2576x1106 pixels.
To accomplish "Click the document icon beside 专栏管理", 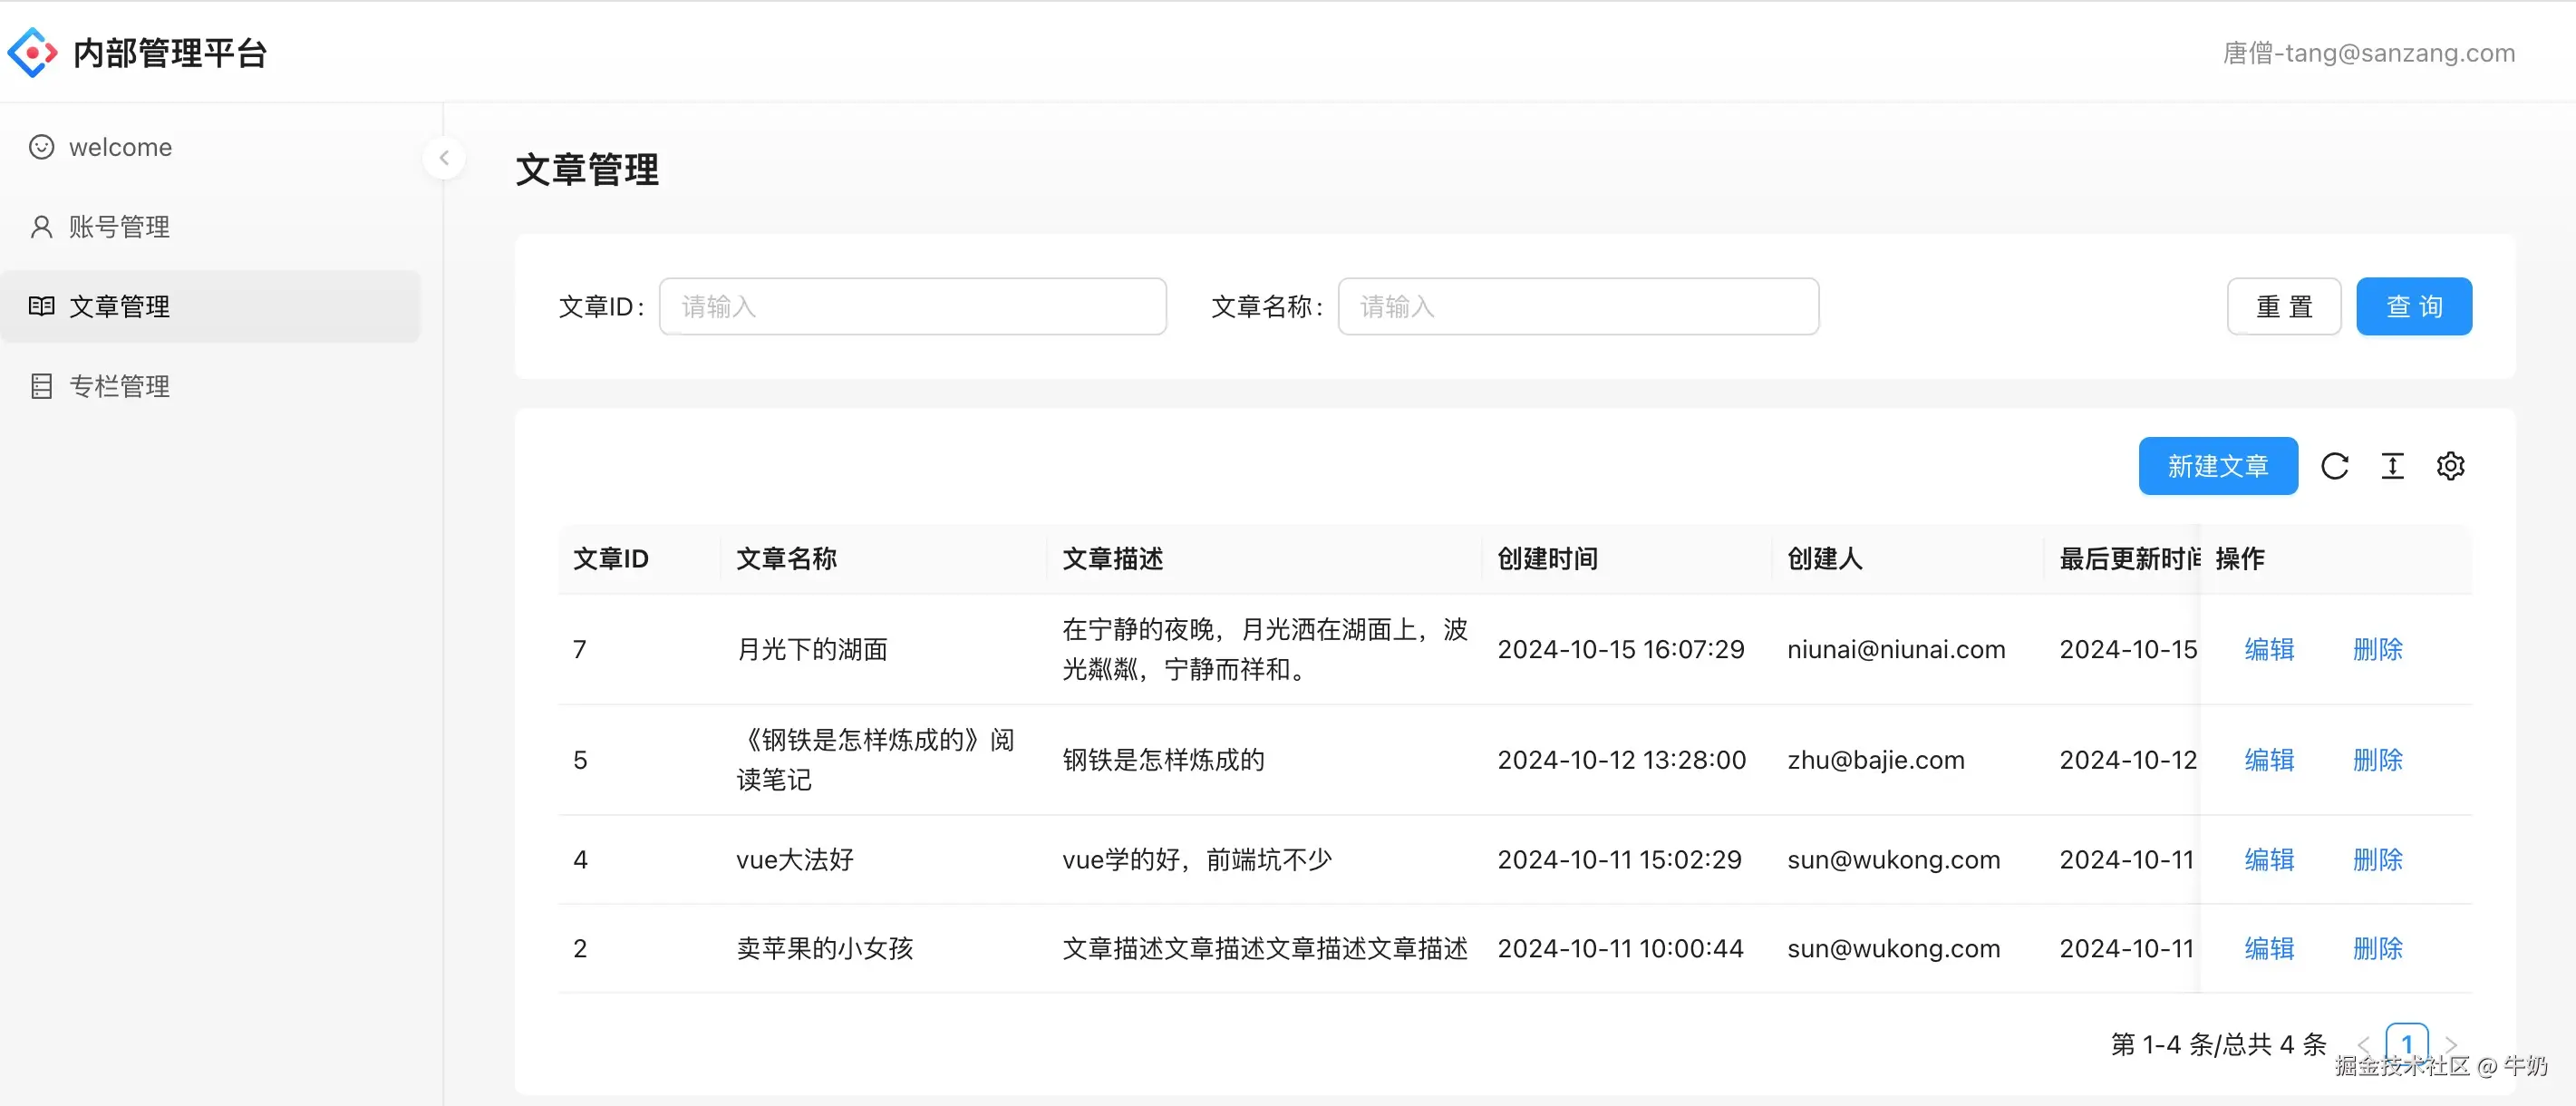I will pyautogui.click(x=41, y=386).
